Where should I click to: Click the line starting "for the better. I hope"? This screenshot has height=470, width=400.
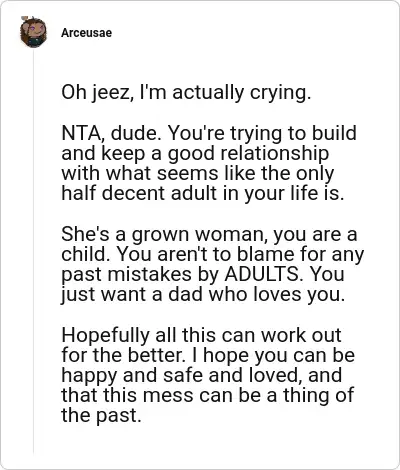tap(208, 355)
